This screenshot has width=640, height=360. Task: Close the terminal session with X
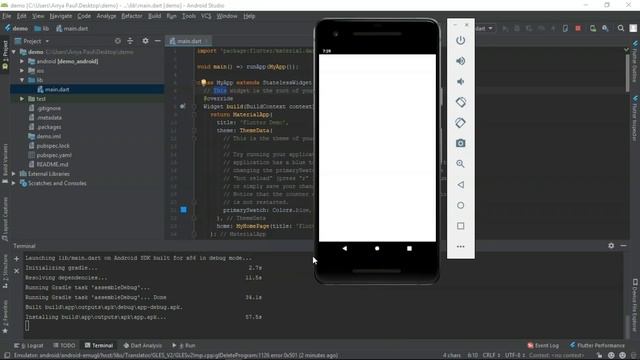click(x=16, y=271)
